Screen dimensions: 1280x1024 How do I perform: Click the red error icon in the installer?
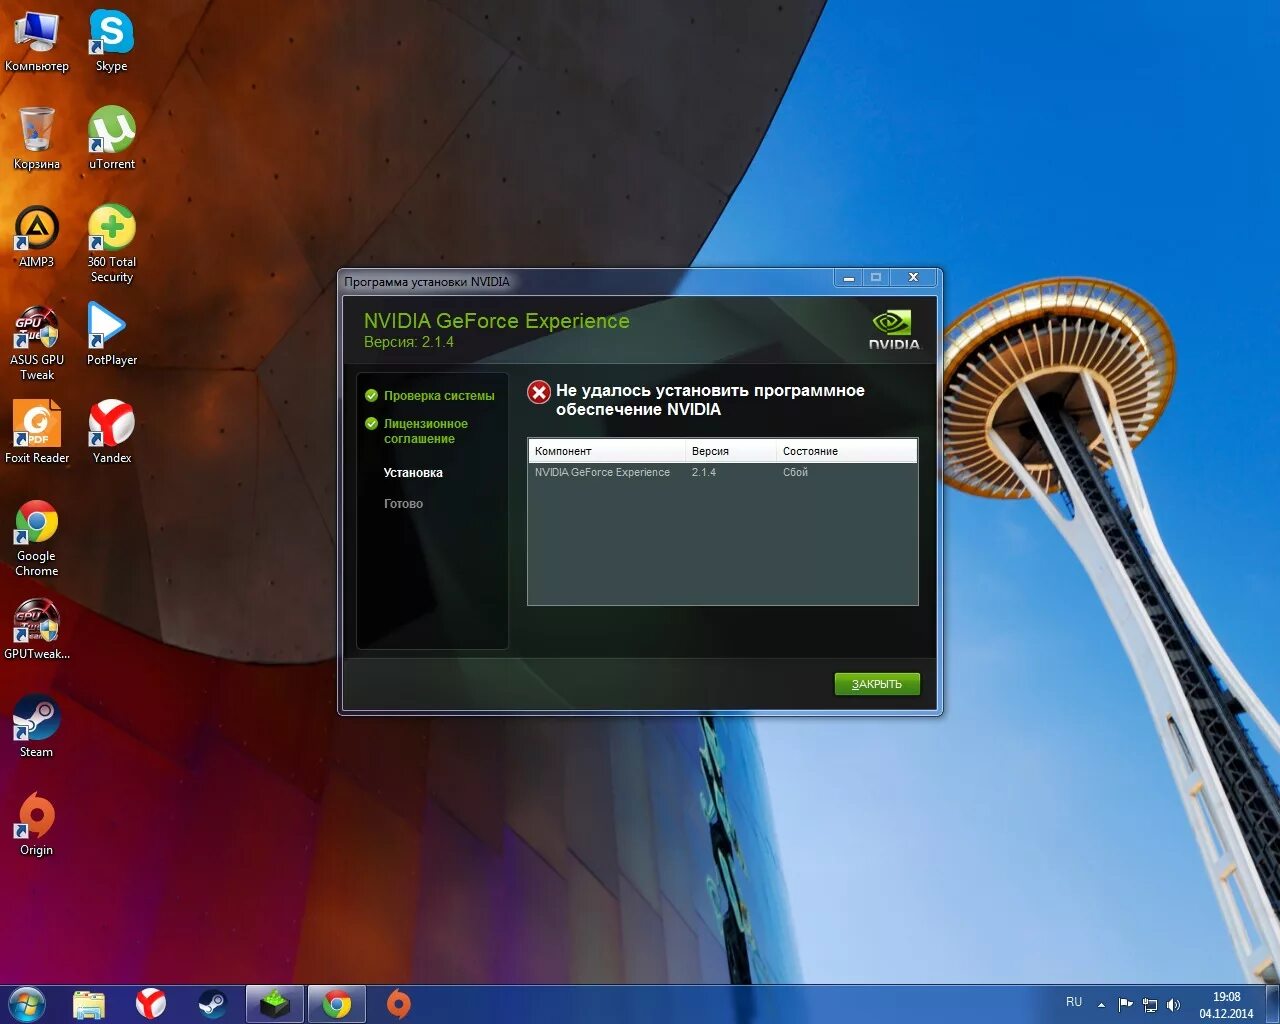pyautogui.click(x=539, y=392)
